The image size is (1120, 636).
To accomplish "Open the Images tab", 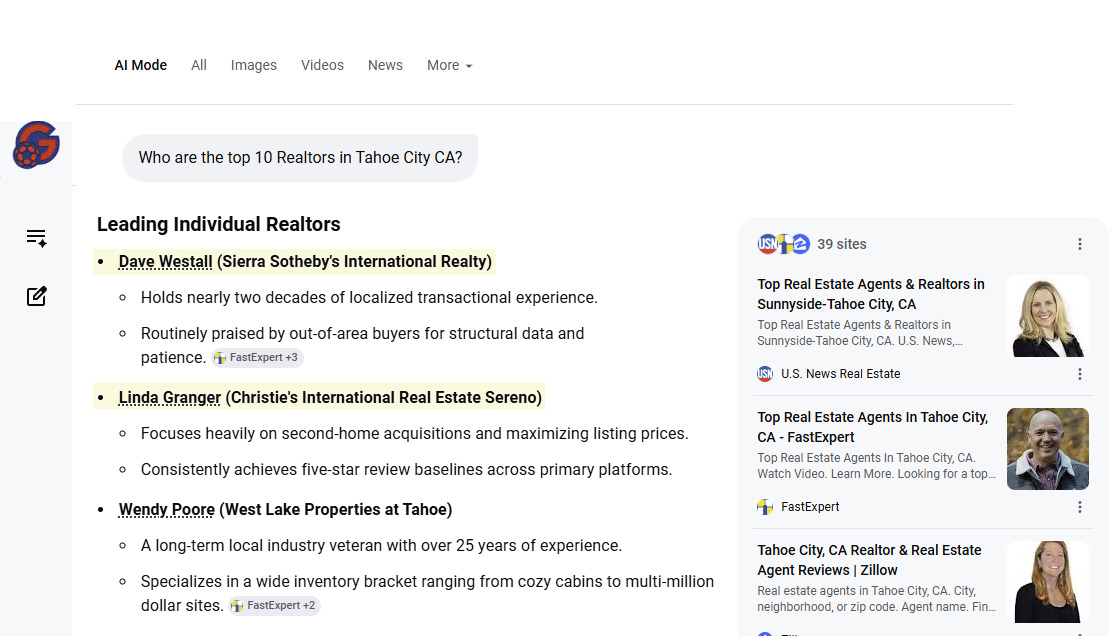I will click(254, 65).
